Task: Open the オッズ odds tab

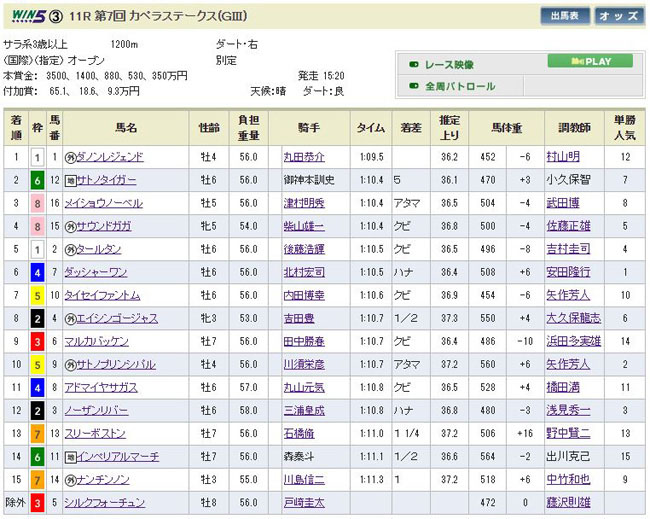Action: tap(619, 16)
